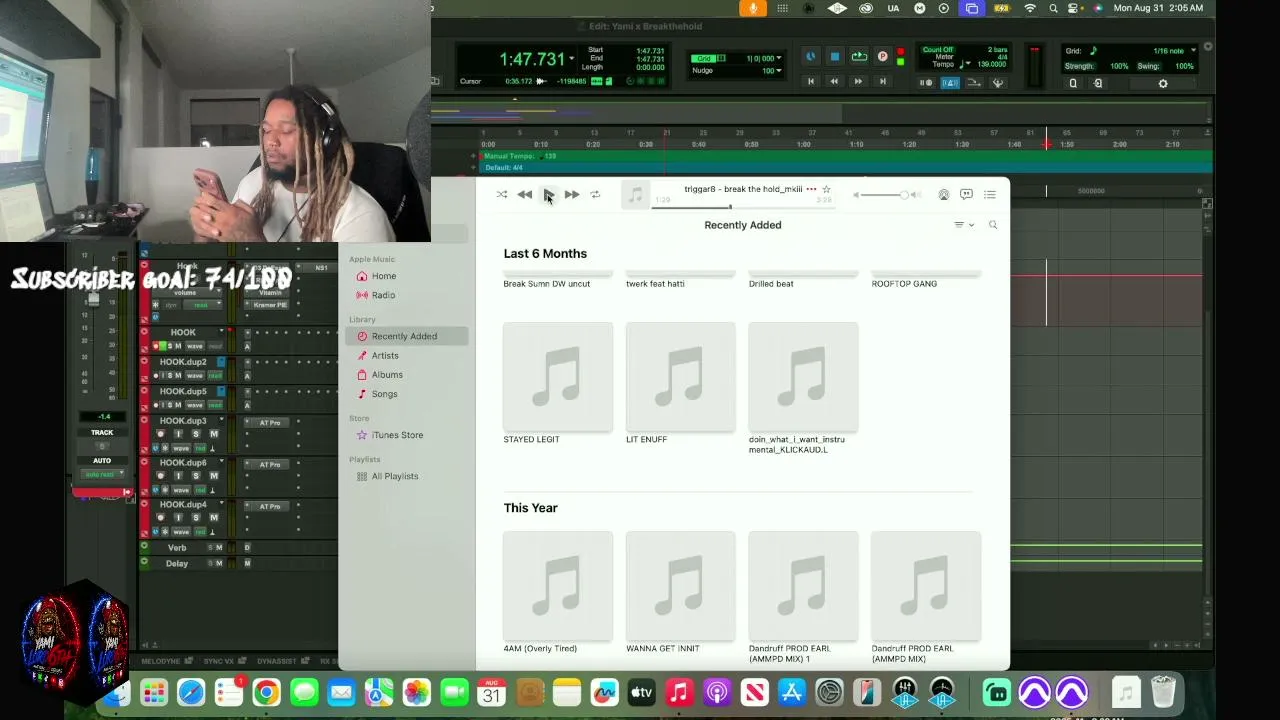
Task: Click the 'ROOFTOP GANG' title
Action: pyautogui.click(x=904, y=284)
